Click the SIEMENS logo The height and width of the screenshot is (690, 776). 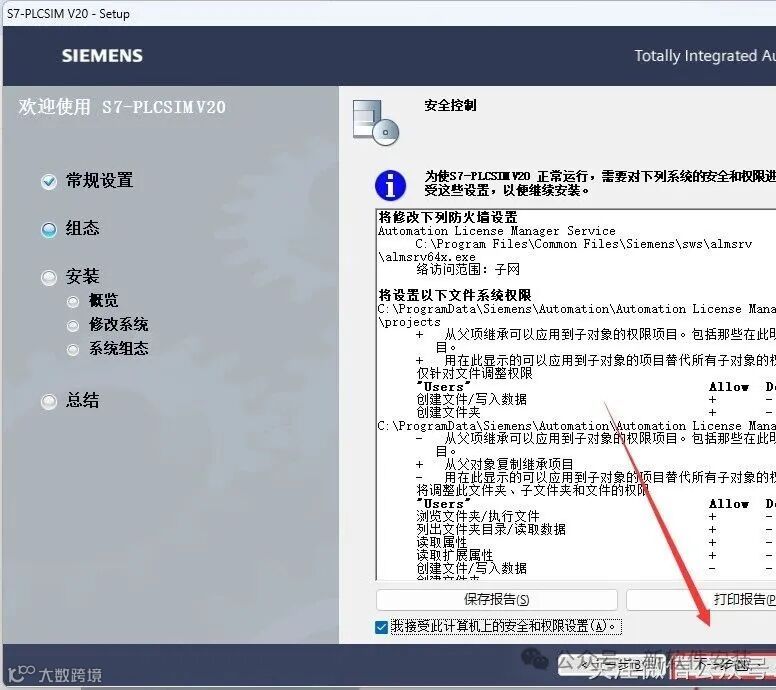[x=102, y=55]
